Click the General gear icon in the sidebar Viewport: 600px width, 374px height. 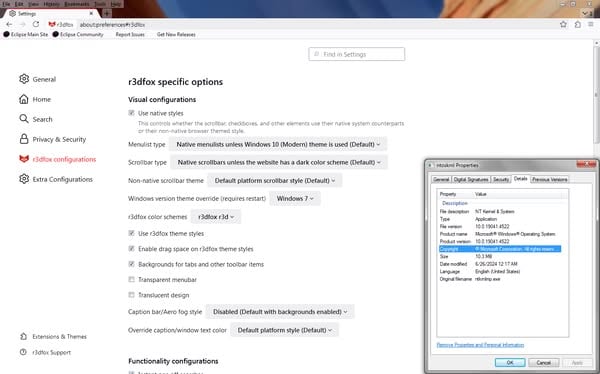(24, 79)
